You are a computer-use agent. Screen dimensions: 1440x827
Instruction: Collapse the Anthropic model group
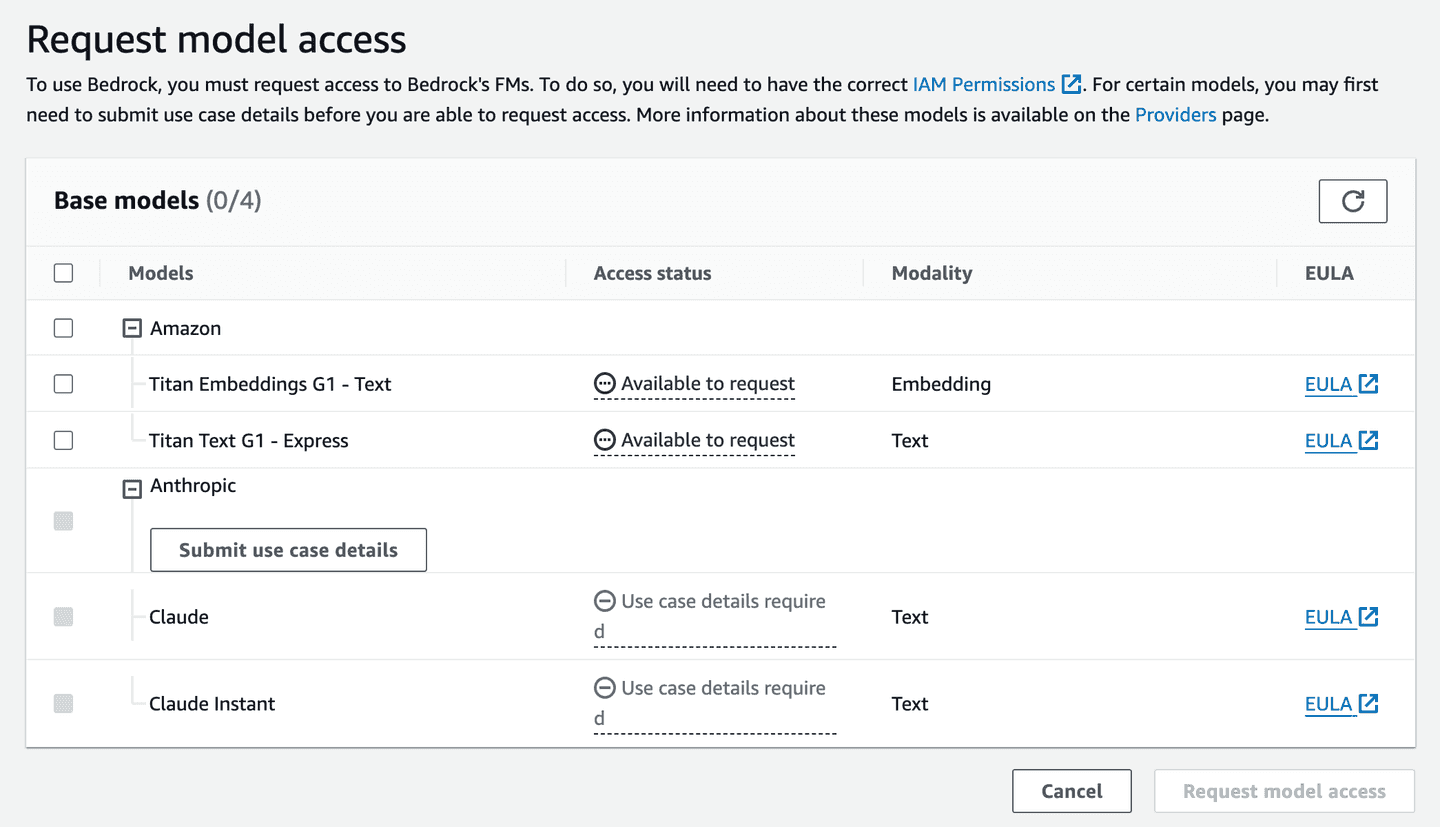pyautogui.click(x=131, y=487)
